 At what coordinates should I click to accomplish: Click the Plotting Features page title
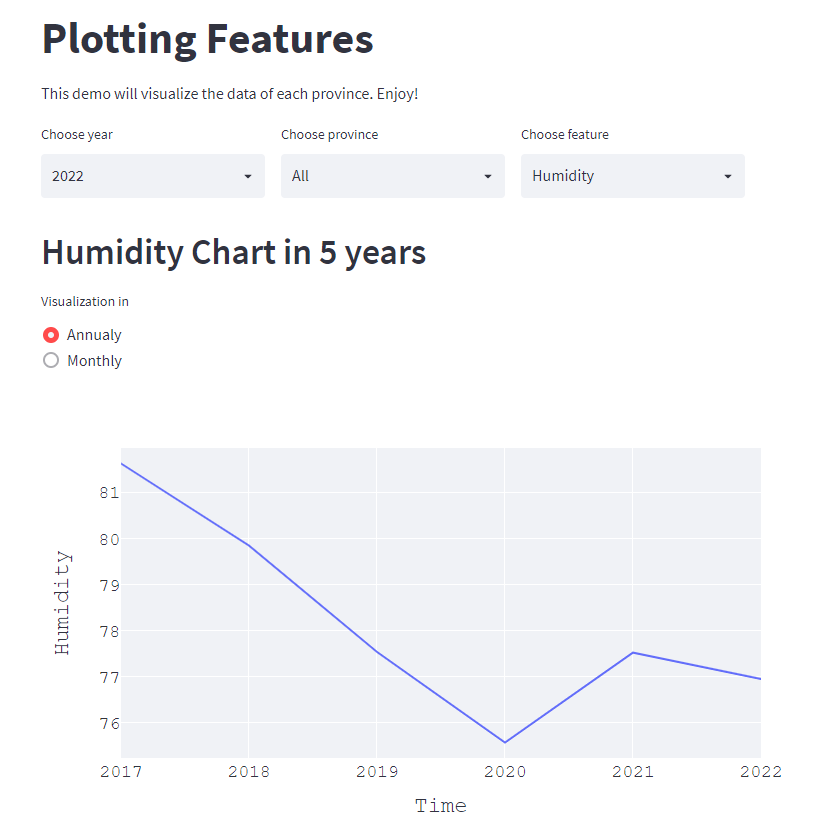point(207,40)
